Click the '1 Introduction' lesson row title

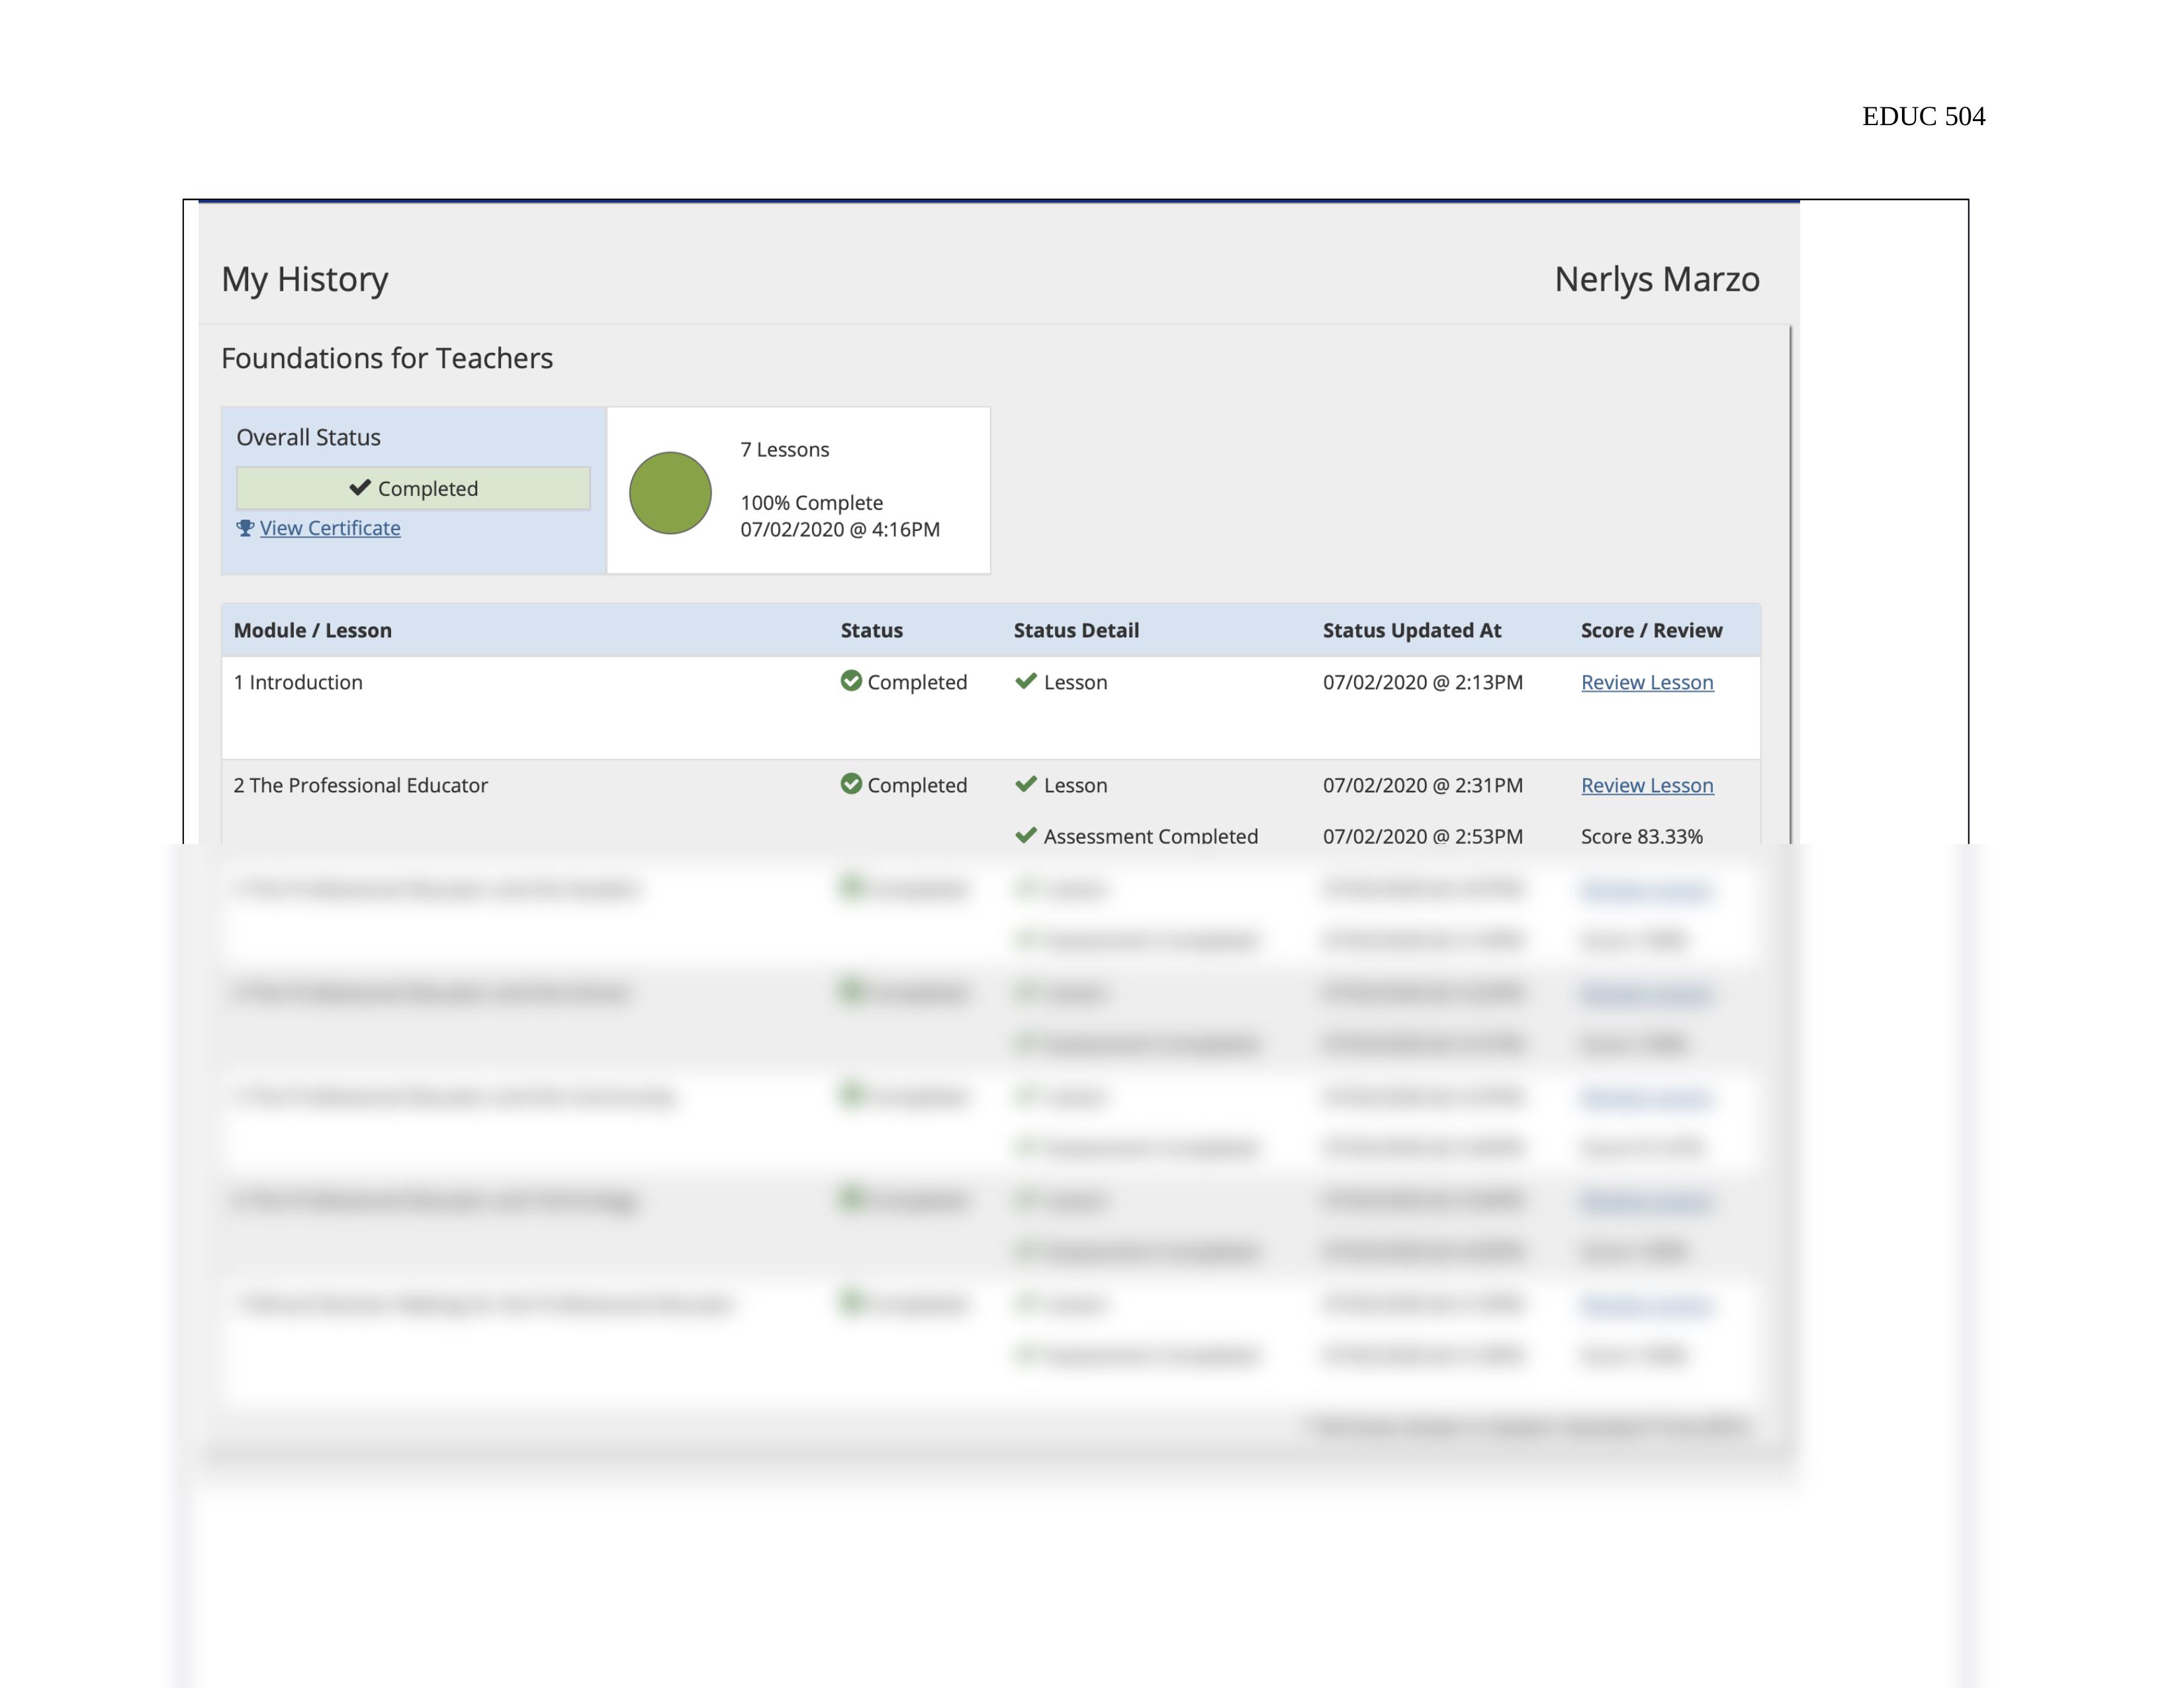(x=298, y=682)
